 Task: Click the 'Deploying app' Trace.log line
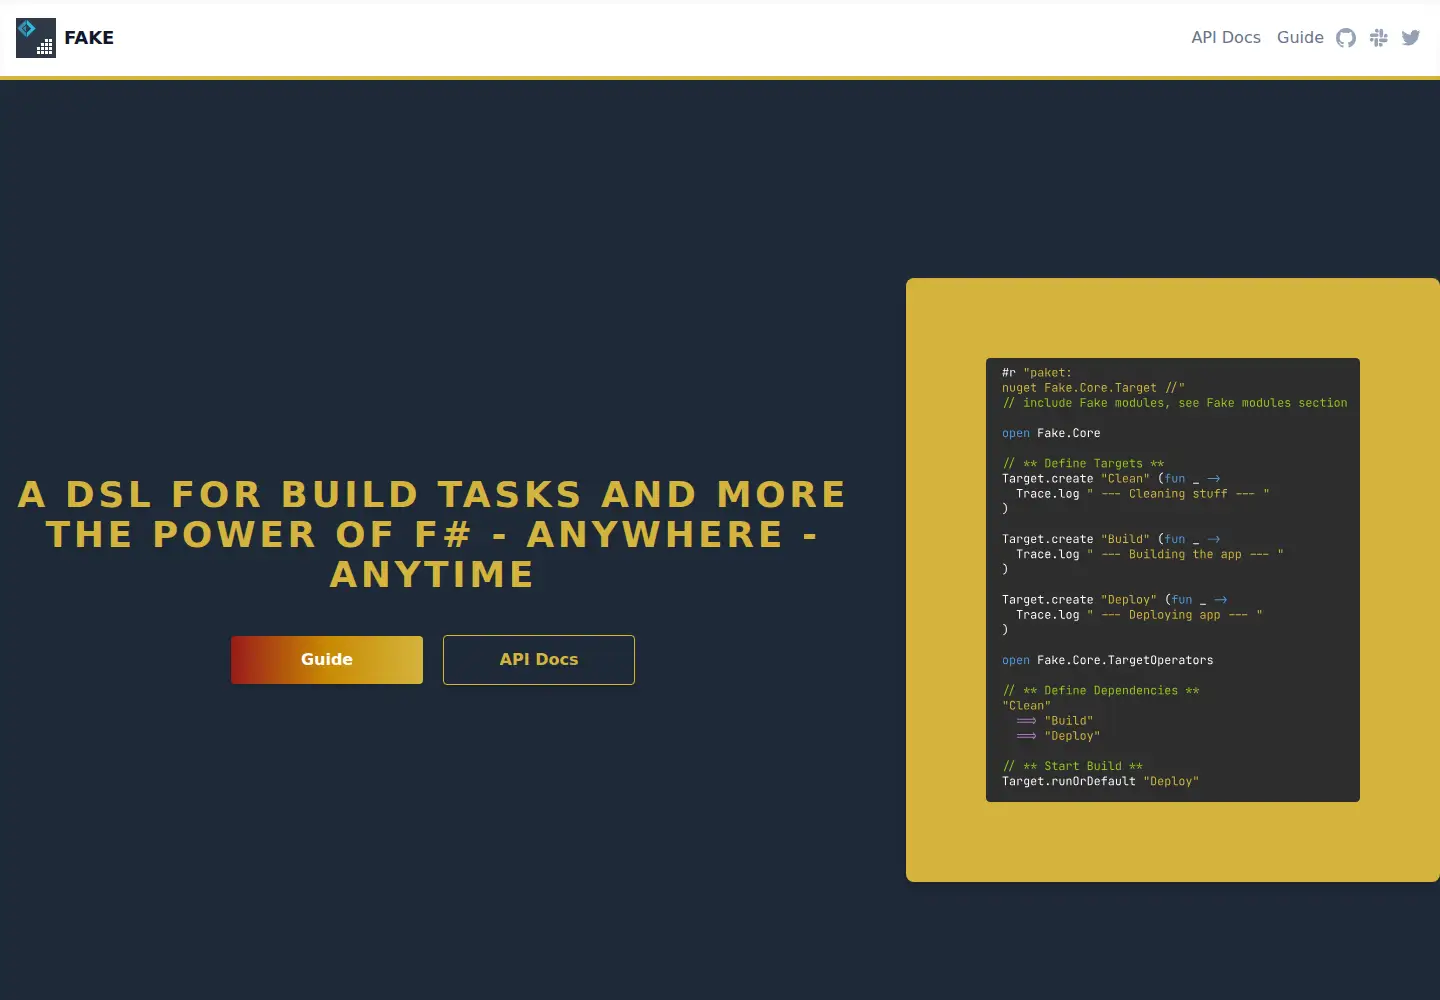[x=1139, y=615]
